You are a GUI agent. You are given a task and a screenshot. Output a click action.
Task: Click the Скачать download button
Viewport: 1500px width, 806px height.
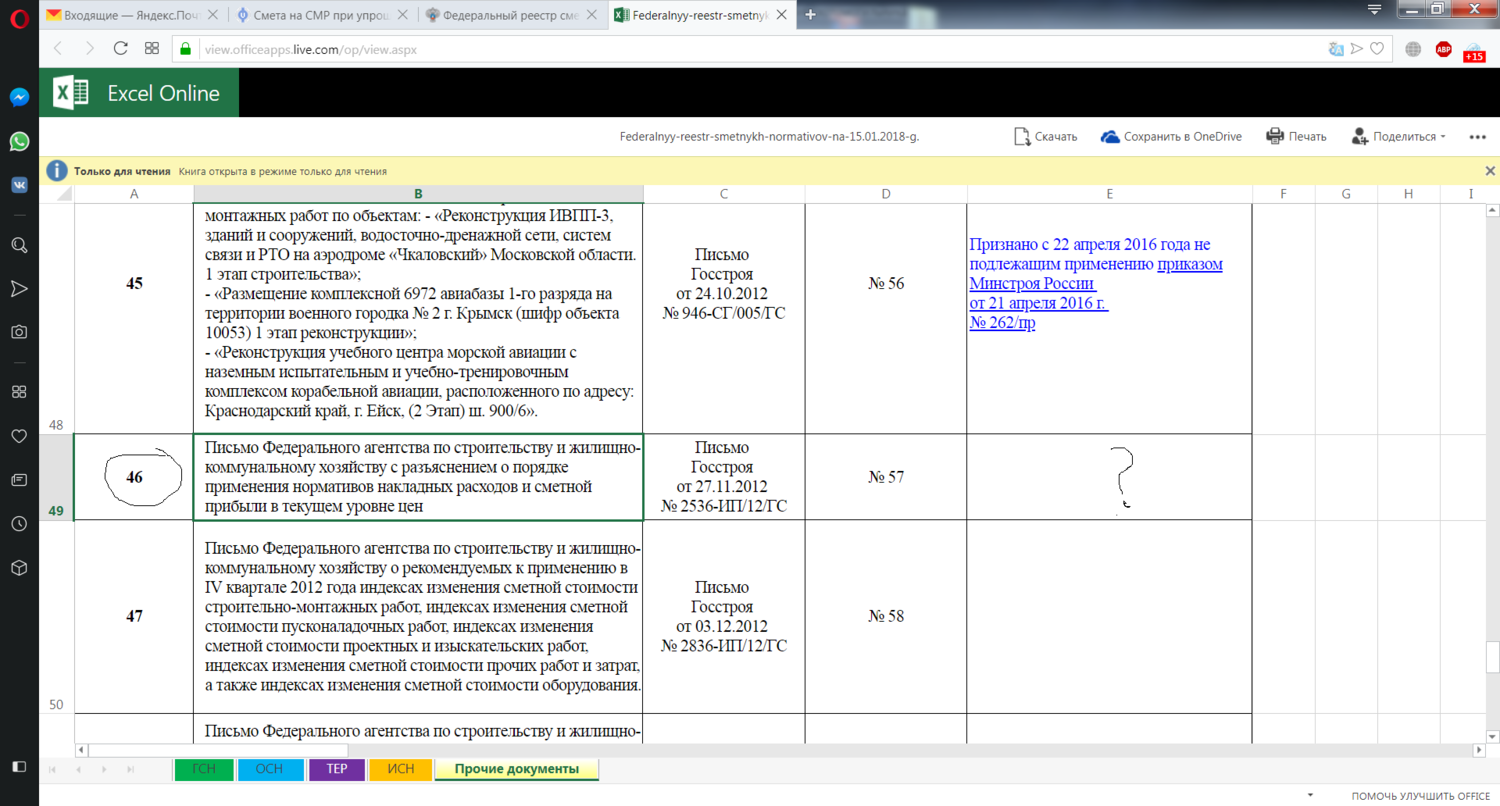pyautogui.click(x=1045, y=137)
